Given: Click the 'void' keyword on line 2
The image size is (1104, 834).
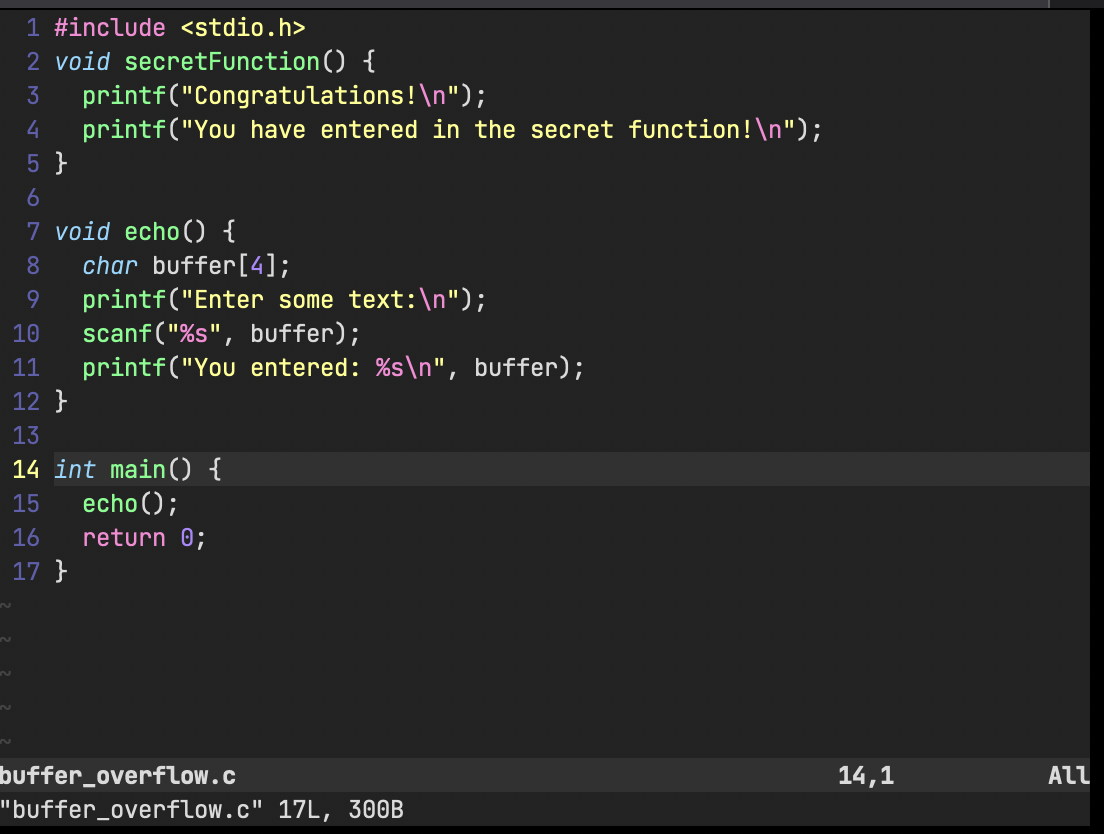Looking at the screenshot, I should click(x=82, y=62).
